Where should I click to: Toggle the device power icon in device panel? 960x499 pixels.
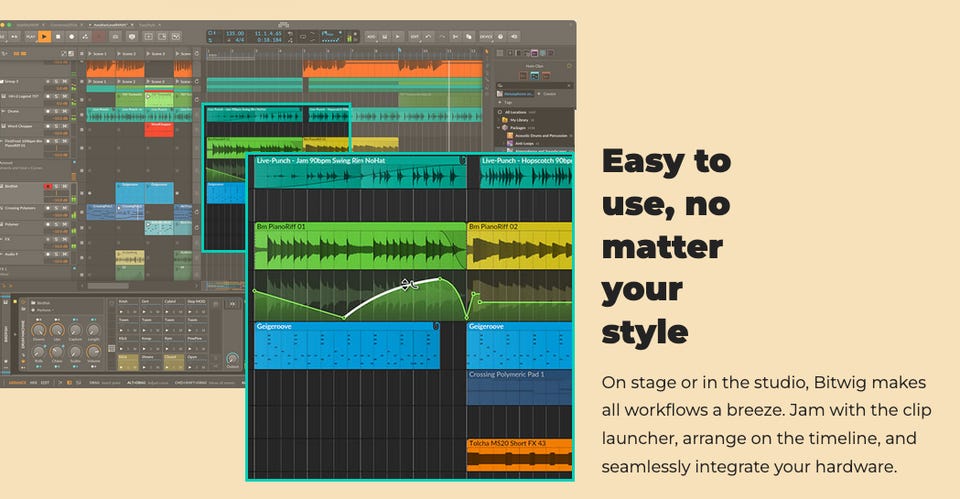[23, 302]
